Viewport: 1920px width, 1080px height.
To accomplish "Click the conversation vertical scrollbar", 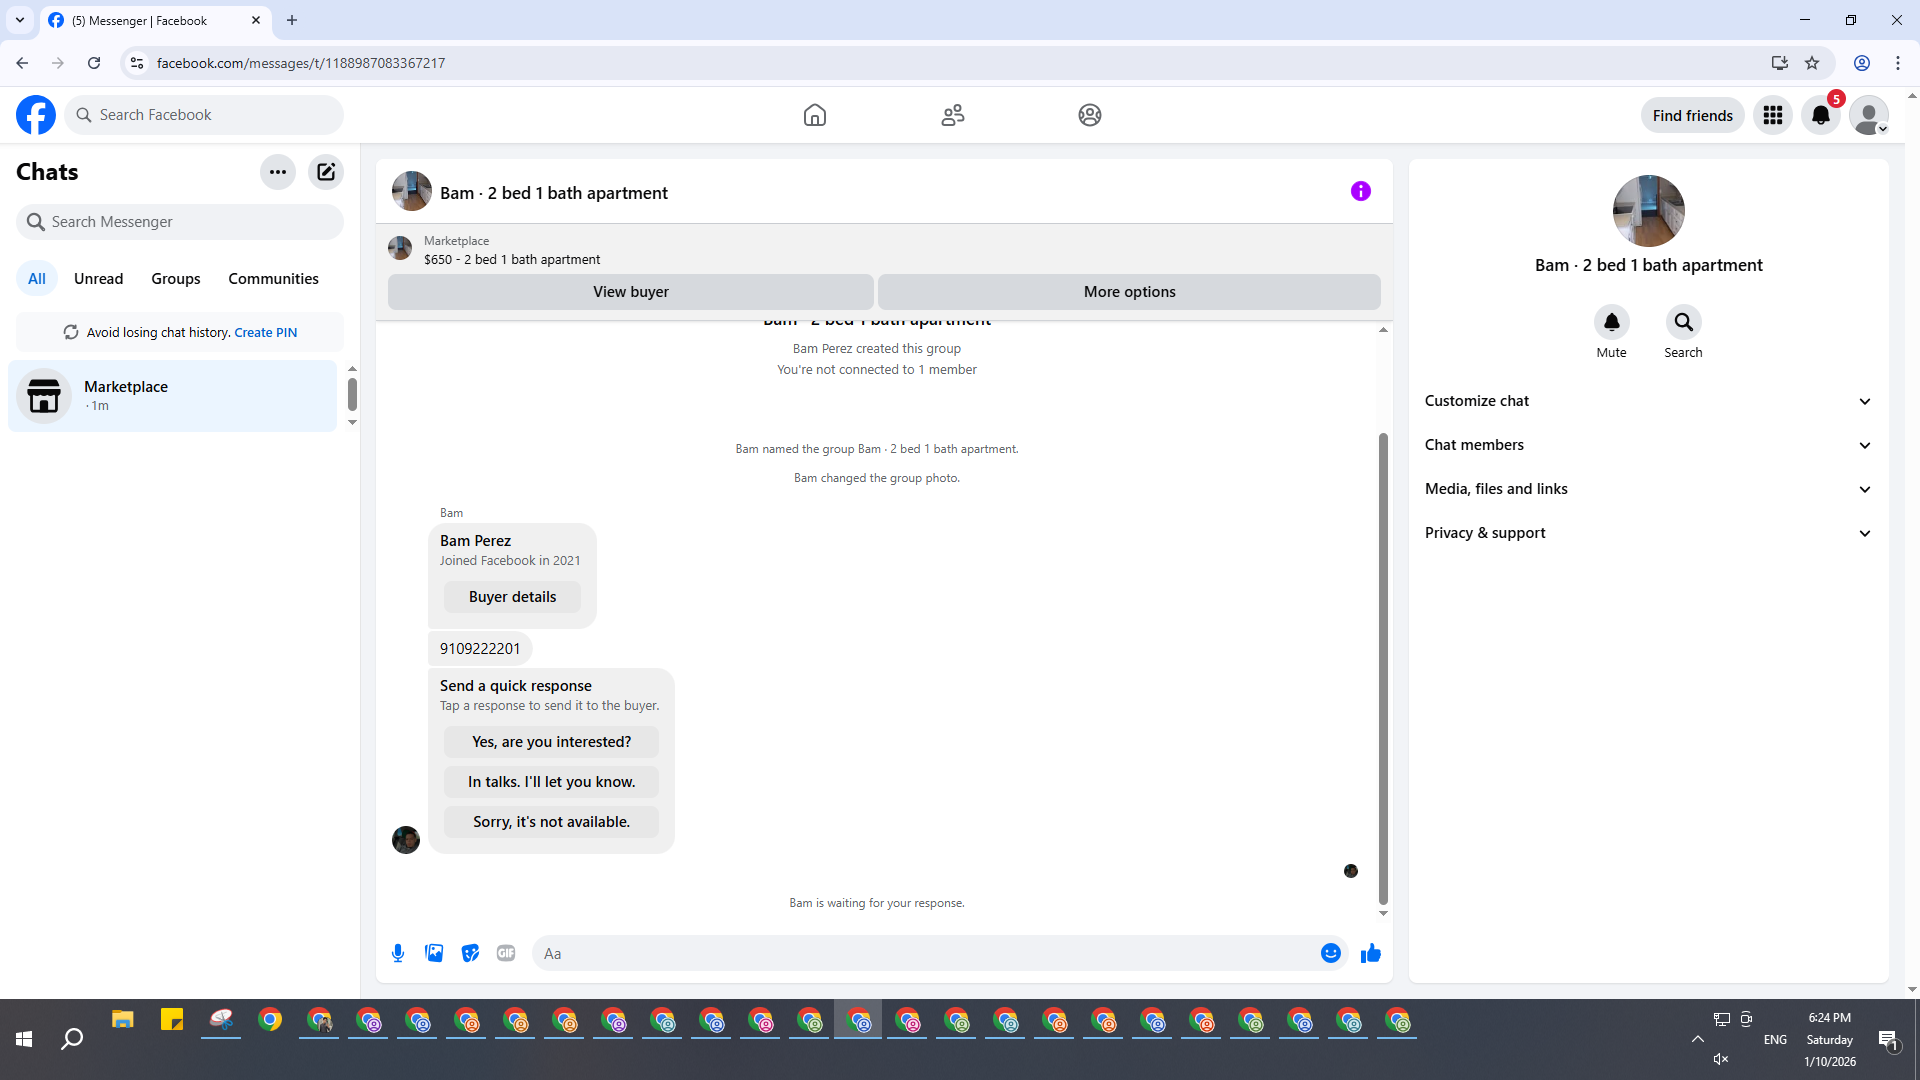I will pos(1383,668).
